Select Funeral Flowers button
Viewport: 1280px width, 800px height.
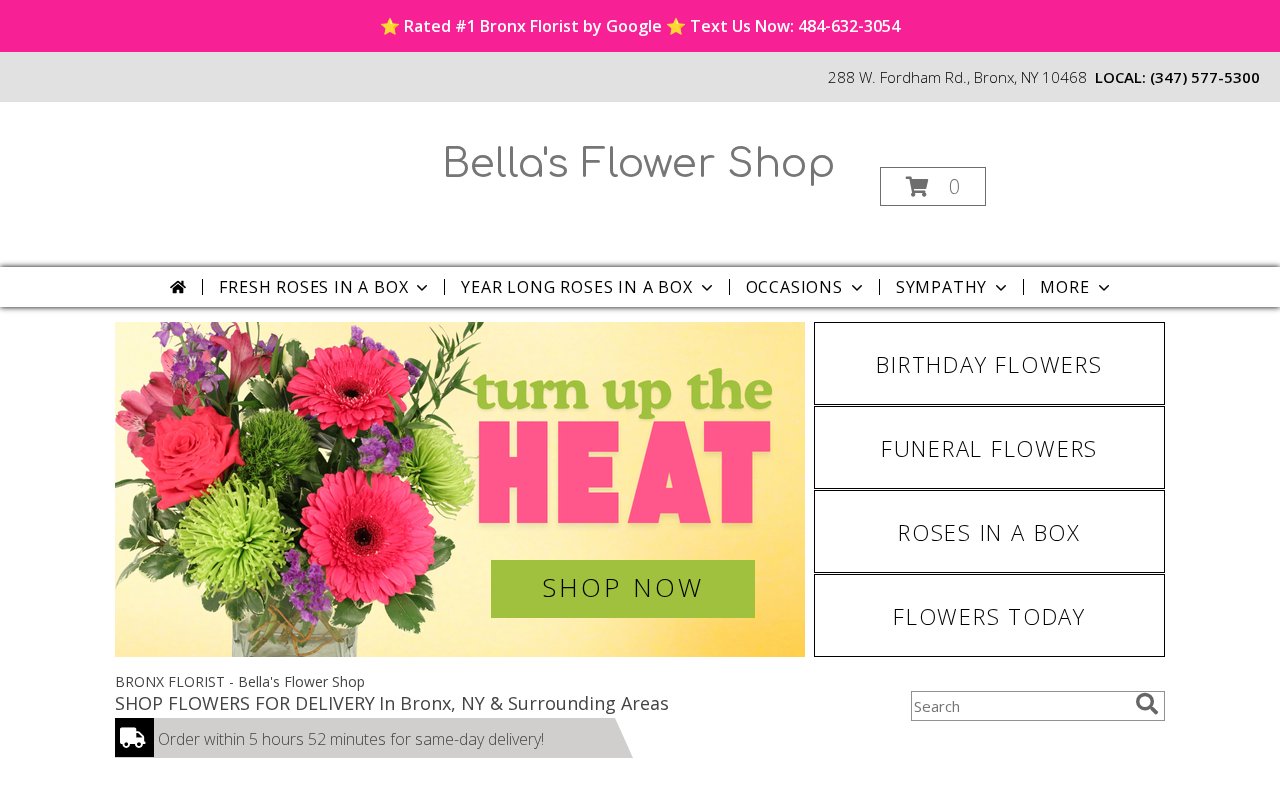989,448
